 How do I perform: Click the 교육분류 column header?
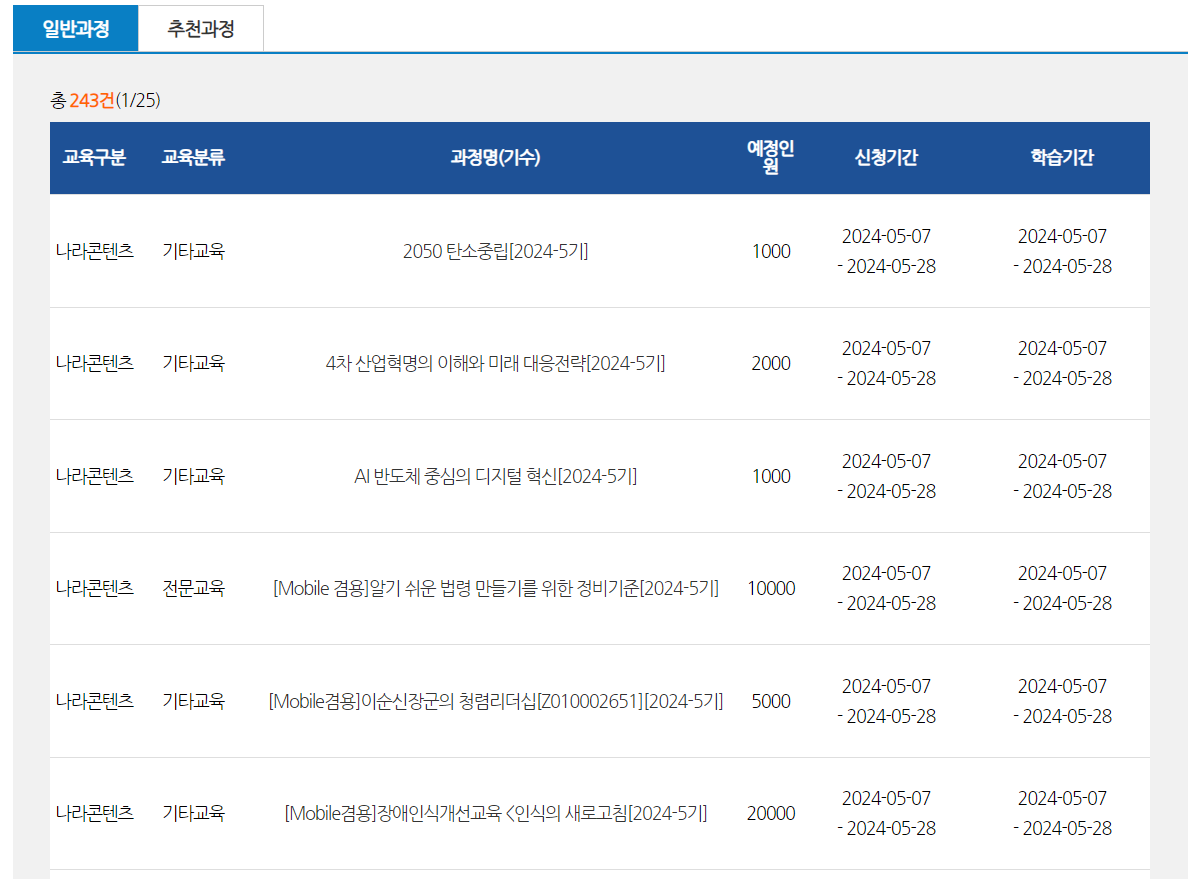point(186,157)
